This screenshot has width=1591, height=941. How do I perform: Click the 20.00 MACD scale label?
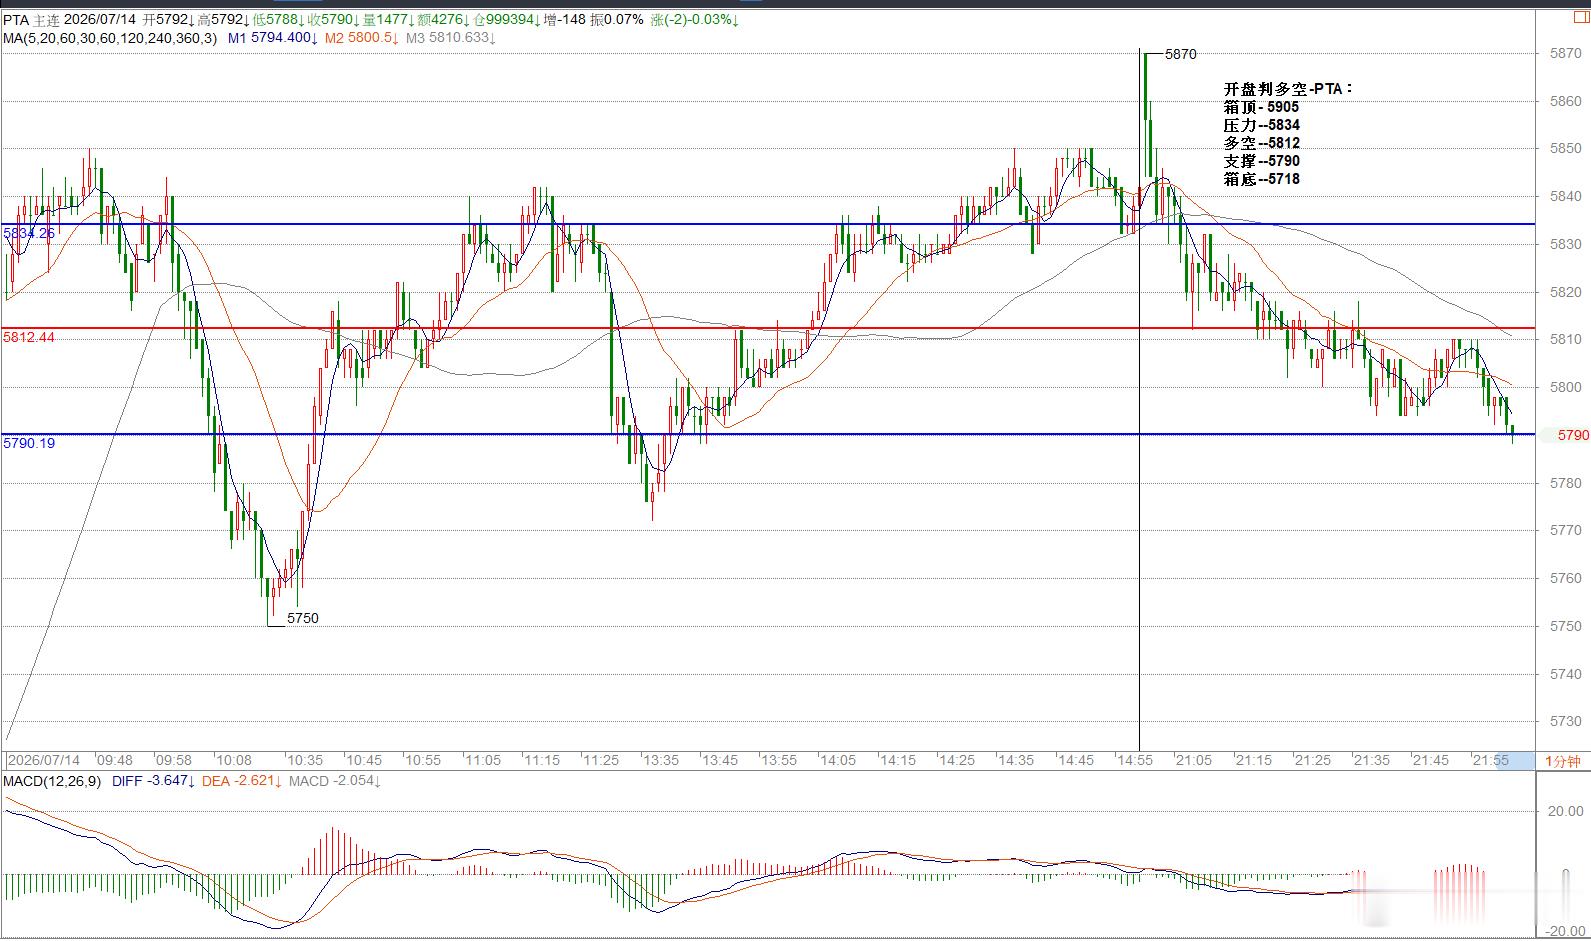coord(1565,811)
